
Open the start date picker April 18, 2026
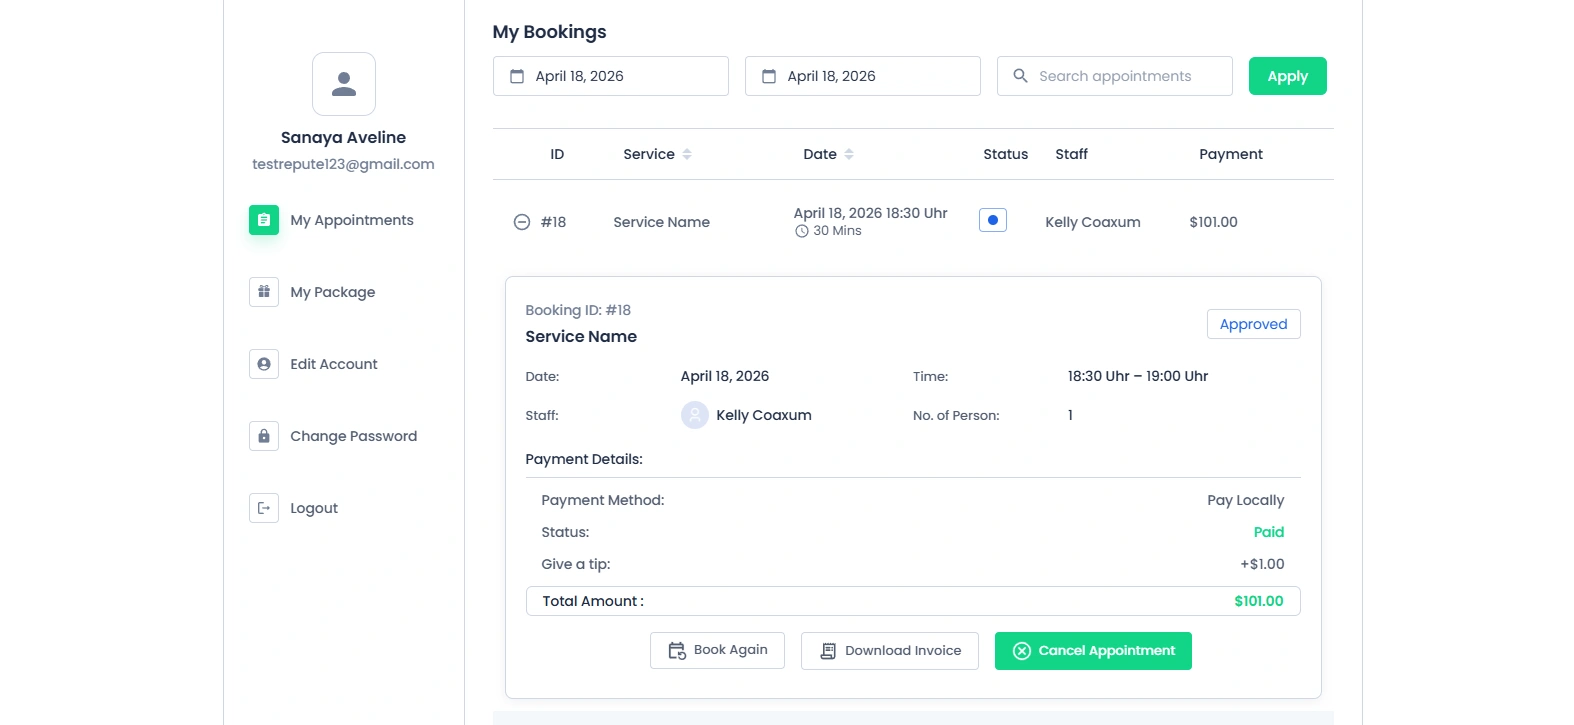[611, 76]
